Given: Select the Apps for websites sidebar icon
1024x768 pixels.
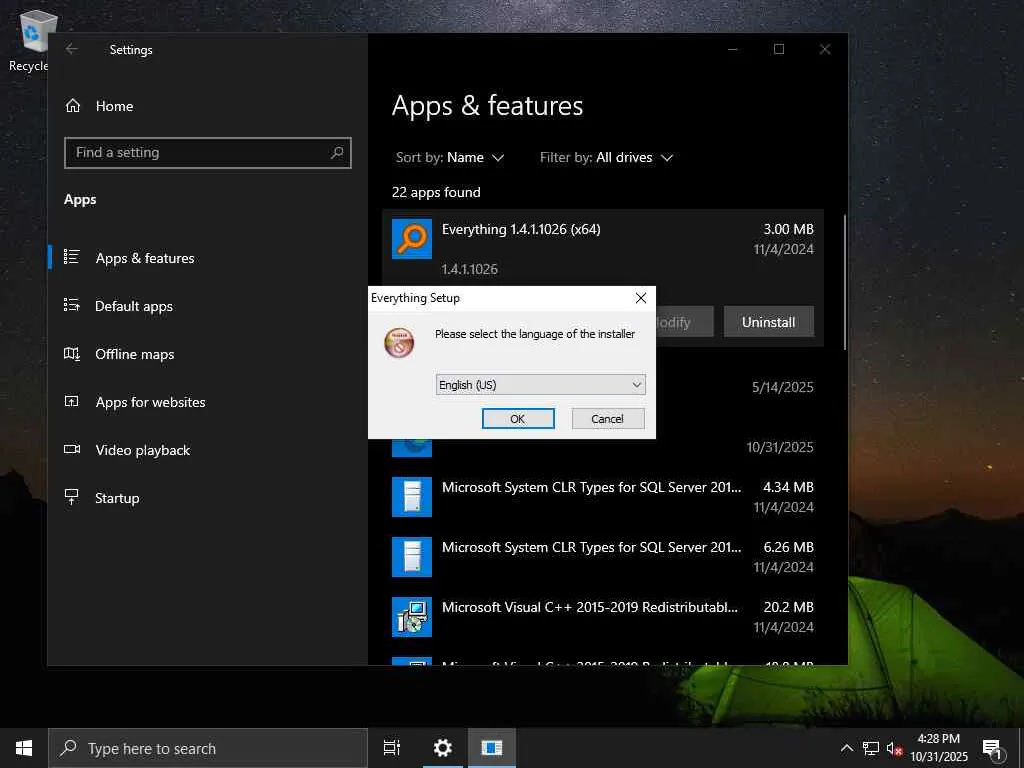Looking at the screenshot, I should (x=72, y=402).
